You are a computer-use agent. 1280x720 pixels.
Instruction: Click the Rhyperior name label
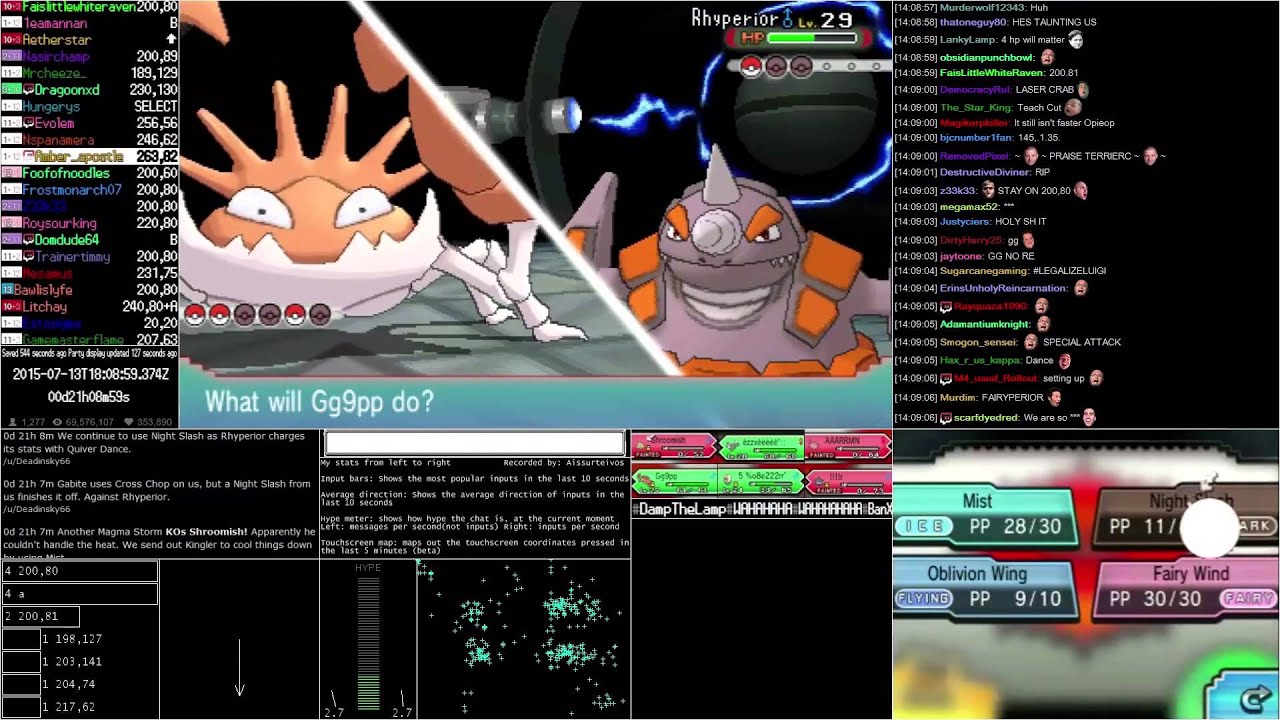734,18
